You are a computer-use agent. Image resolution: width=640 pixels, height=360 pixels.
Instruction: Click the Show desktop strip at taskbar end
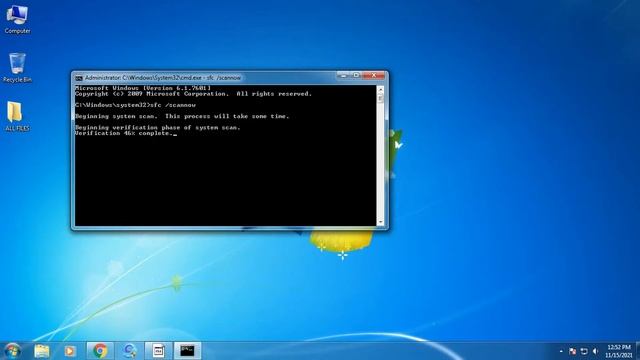tap(638, 351)
